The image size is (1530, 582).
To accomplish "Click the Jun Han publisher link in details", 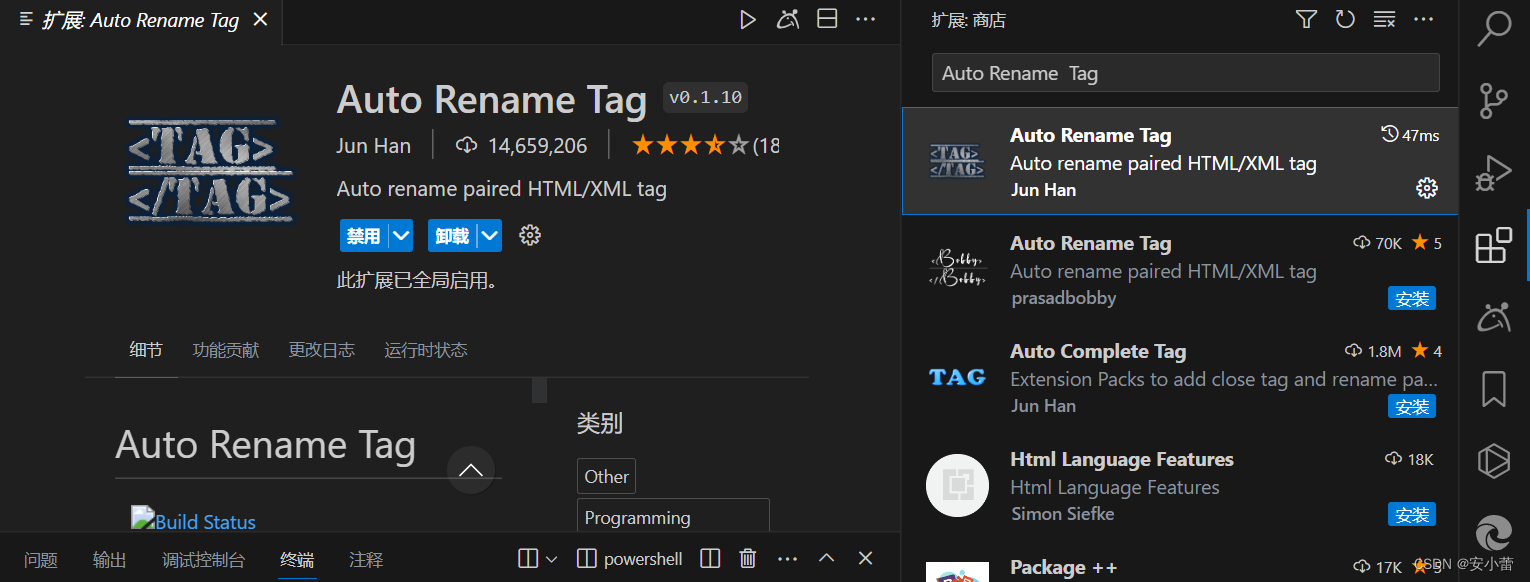I will (x=374, y=146).
